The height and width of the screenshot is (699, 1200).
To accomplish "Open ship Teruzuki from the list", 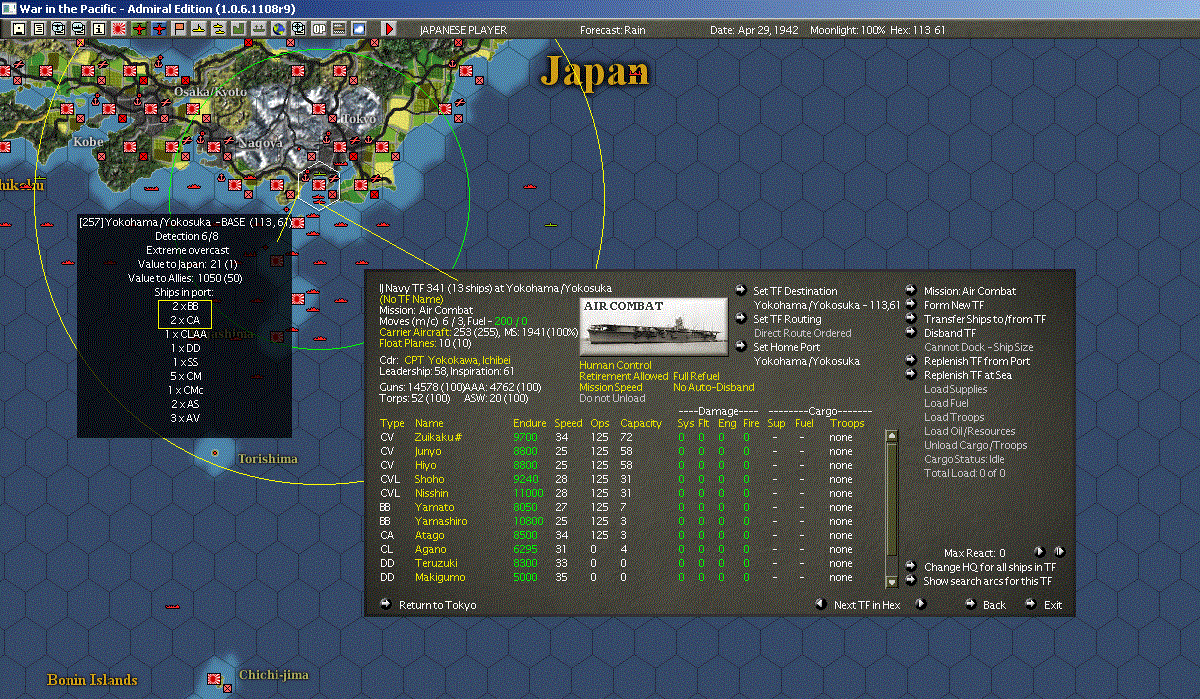I will 435,563.
